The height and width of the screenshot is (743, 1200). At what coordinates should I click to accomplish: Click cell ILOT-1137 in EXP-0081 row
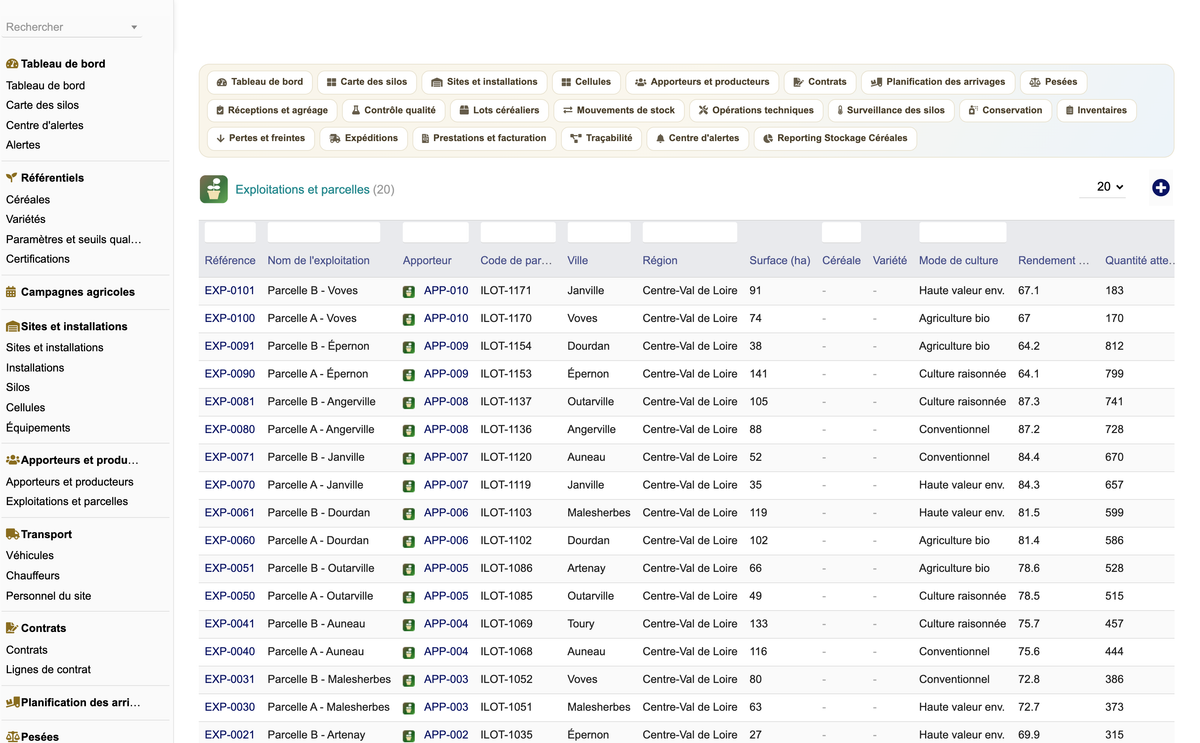click(506, 402)
